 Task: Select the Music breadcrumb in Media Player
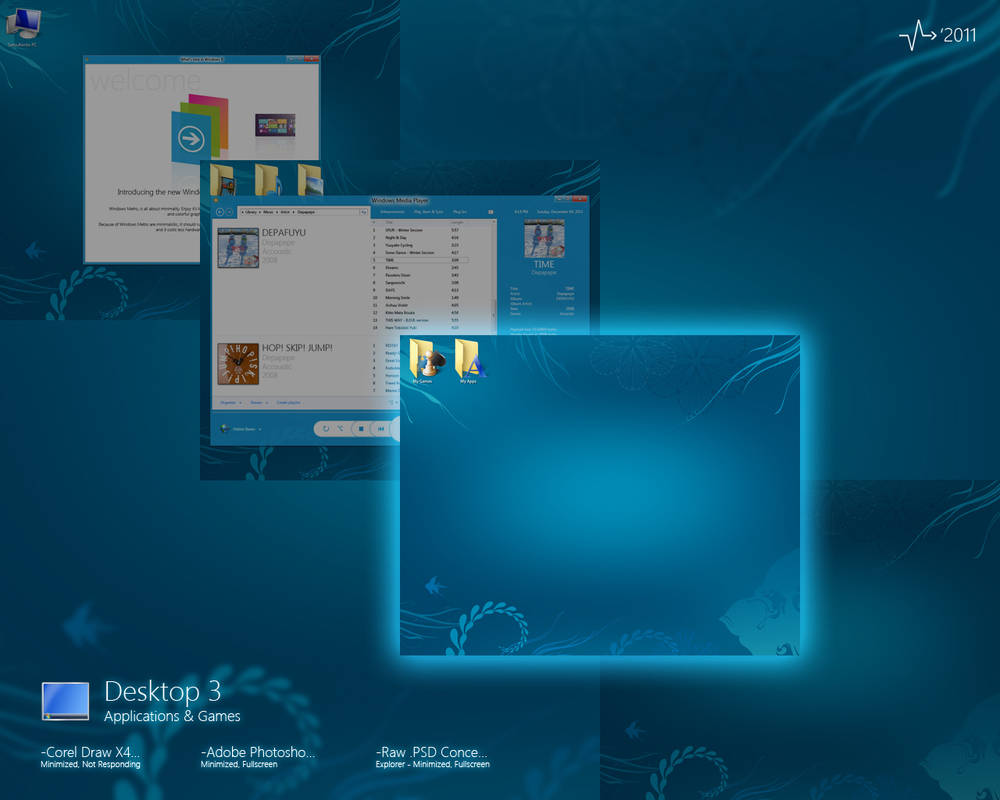click(x=268, y=212)
